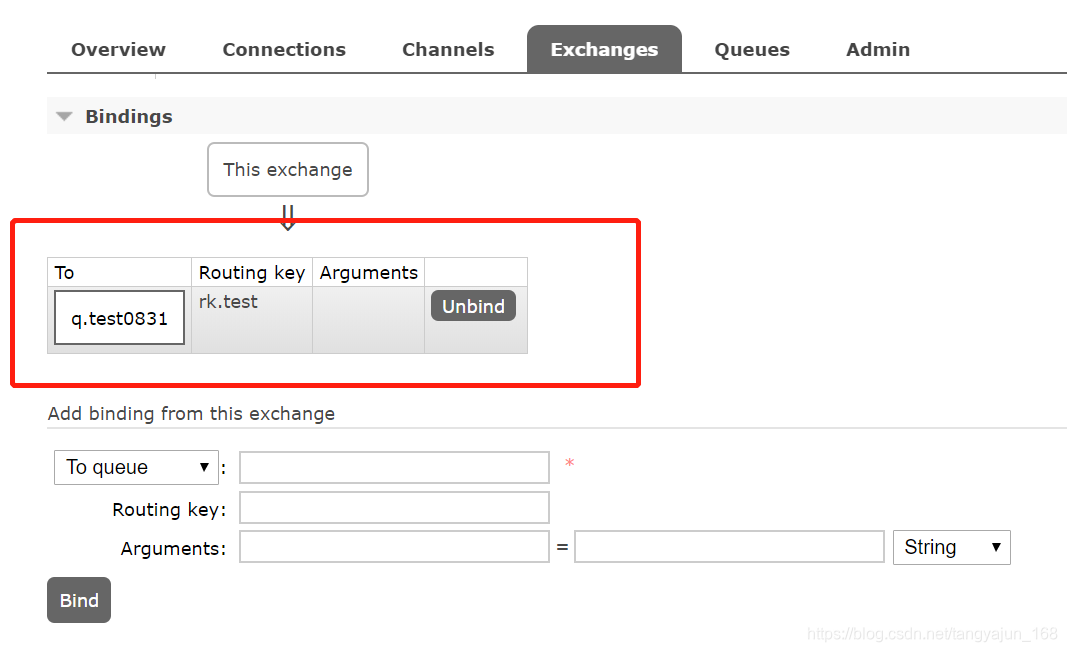Focus the Routing key input field
1067x652 pixels.
(394, 508)
